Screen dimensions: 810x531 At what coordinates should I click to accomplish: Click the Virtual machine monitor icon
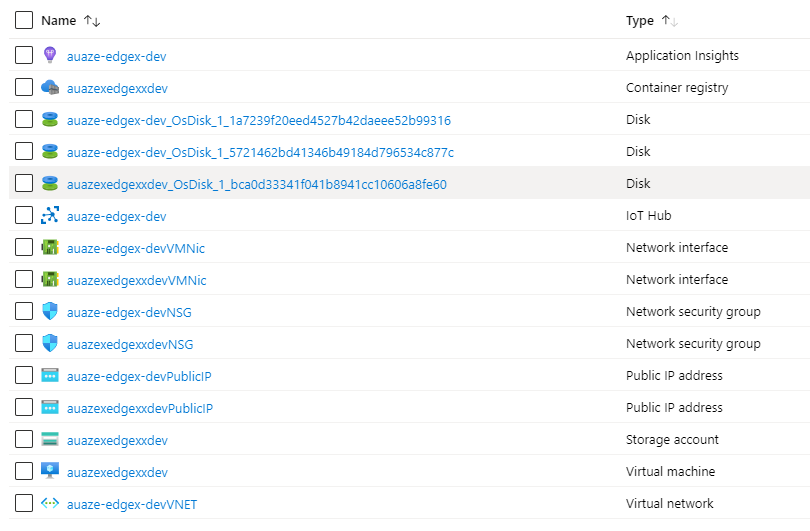tap(50, 471)
